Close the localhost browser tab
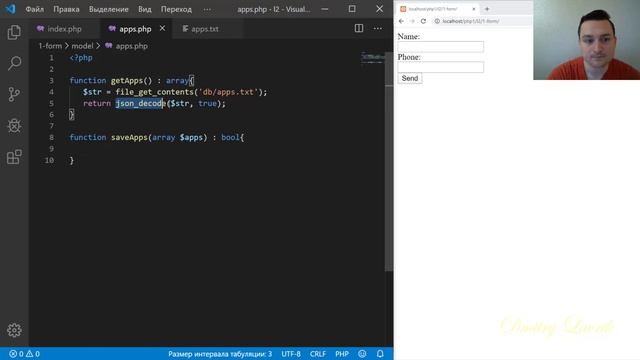Screen dimensions: 640x360 [x=474, y=9]
